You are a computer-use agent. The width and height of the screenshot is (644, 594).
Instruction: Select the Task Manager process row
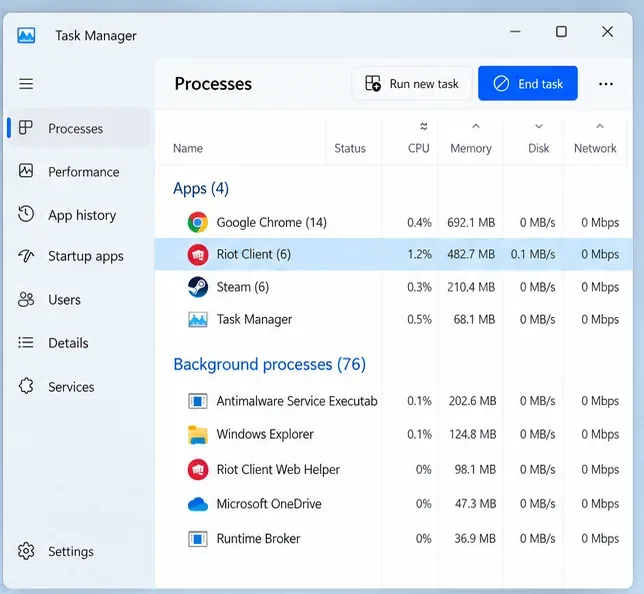393,319
